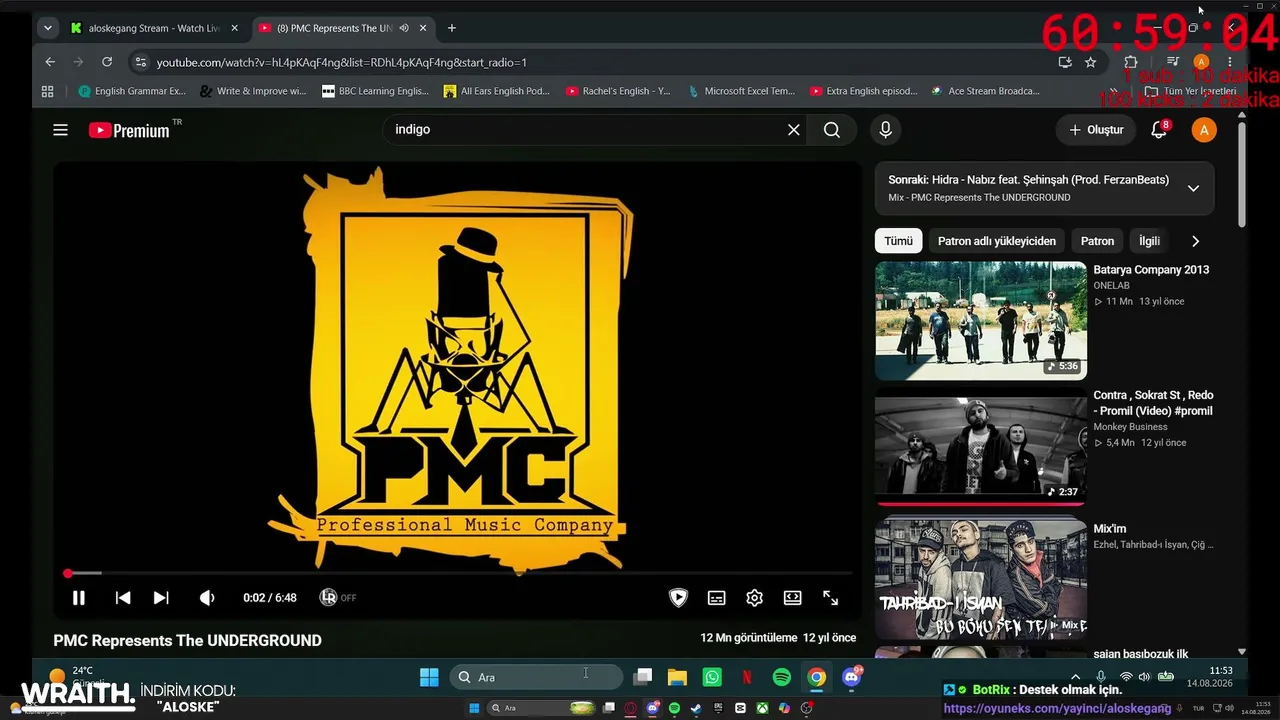Select the İlgili filter chip

coord(1150,241)
